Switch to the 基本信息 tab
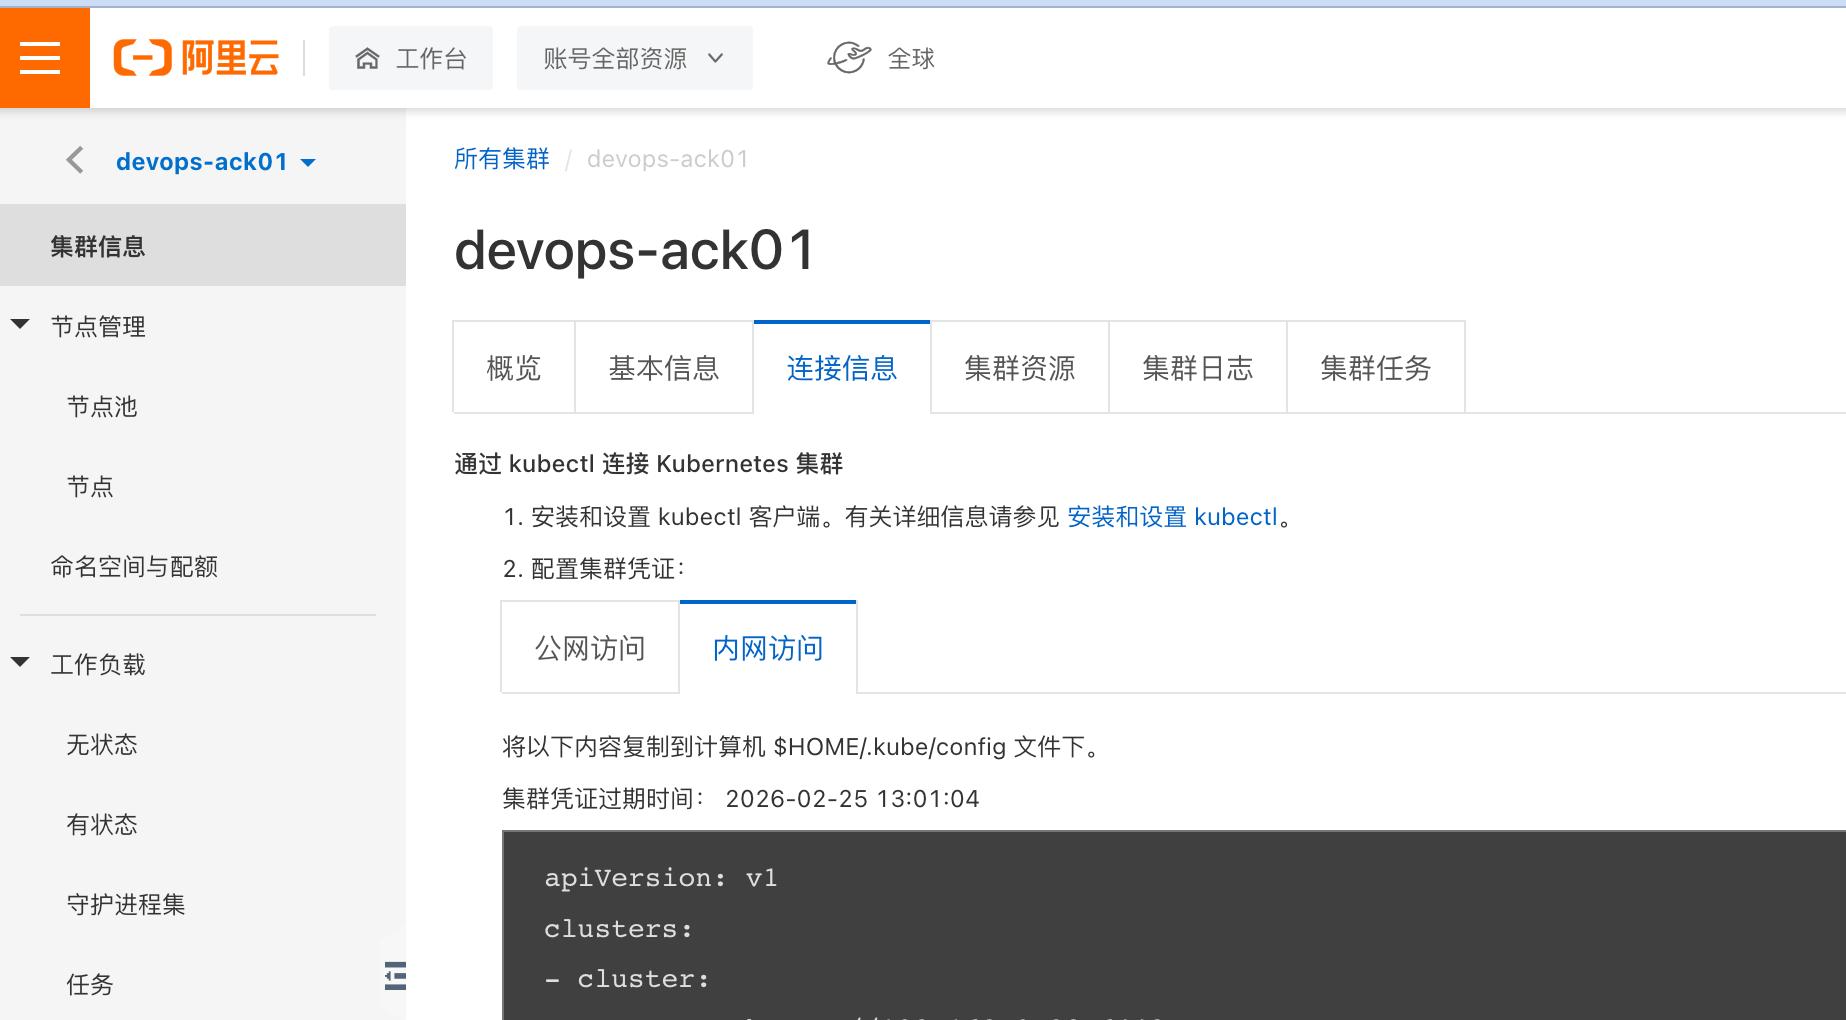Screen dimensions: 1846x1020 click(x=663, y=368)
